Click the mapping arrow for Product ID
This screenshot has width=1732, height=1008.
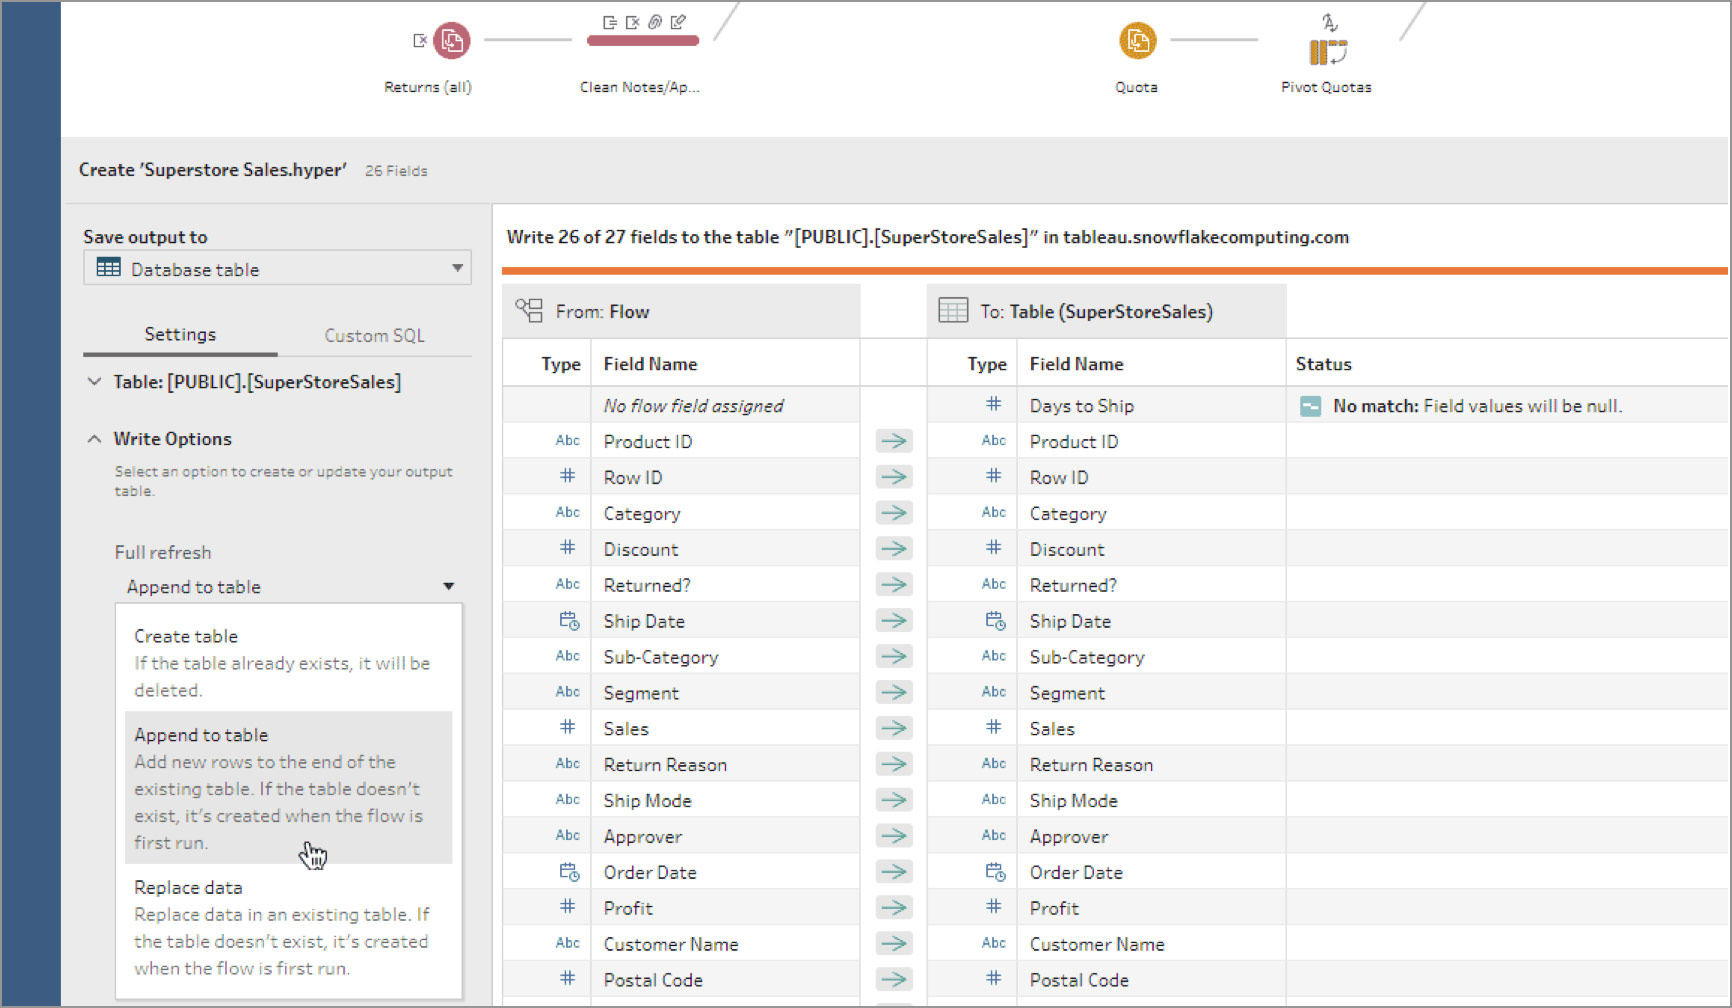894,441
